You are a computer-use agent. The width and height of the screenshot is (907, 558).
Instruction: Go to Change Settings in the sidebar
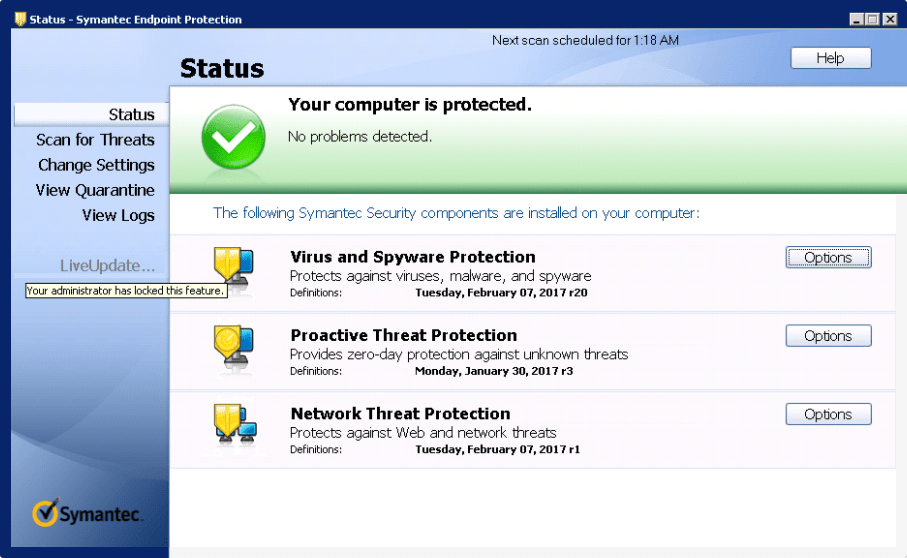pos(97,165)
